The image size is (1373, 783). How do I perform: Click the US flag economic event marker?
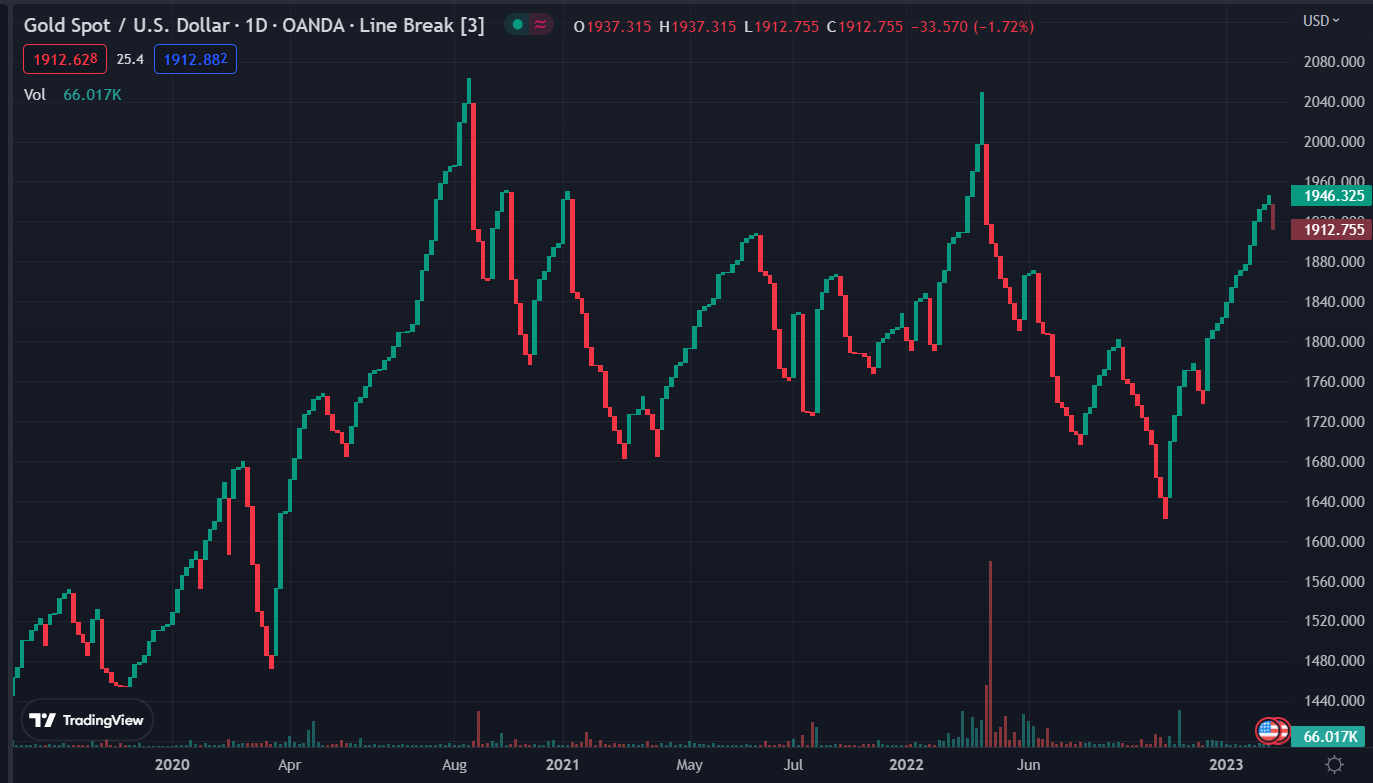[x=1271, y=731]
